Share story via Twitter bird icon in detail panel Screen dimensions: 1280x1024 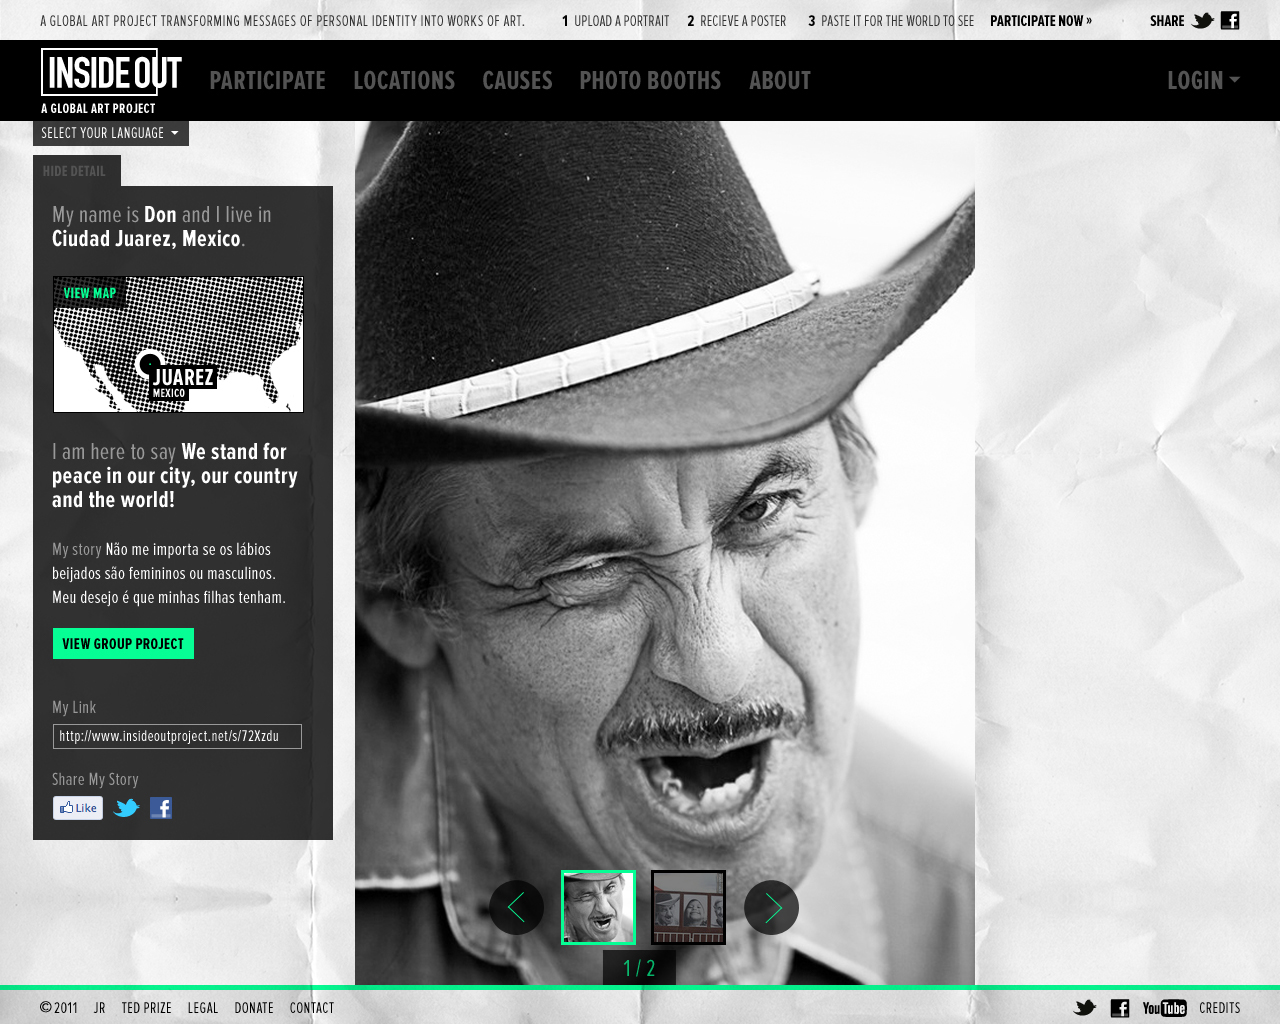point(126,808)
